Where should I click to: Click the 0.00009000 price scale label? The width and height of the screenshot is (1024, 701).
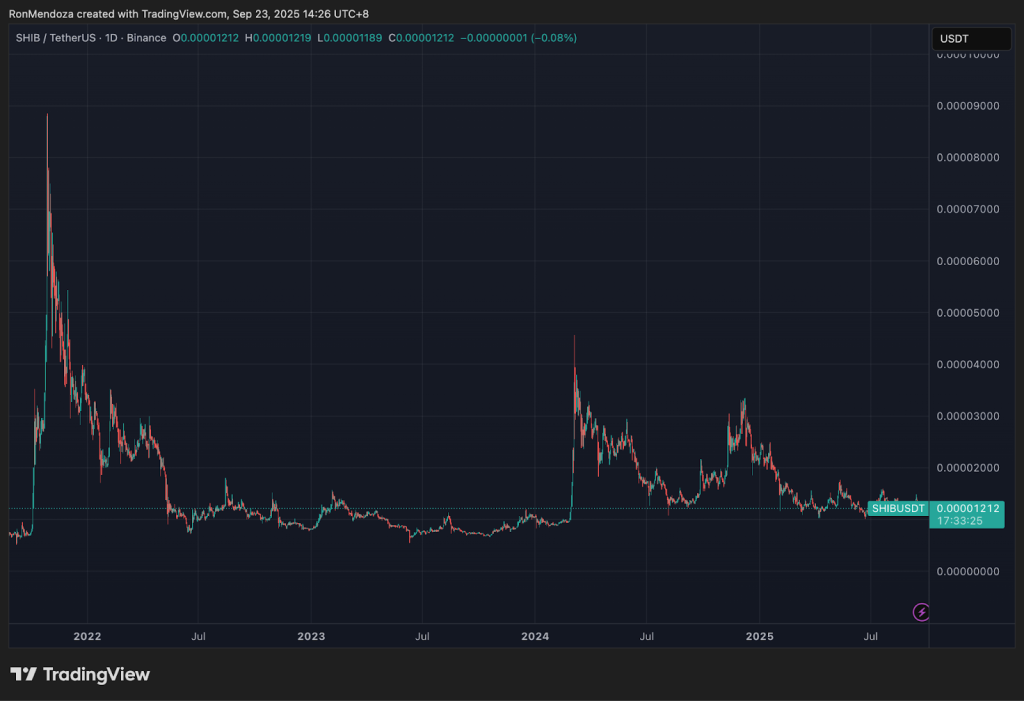tap(966, 105)
